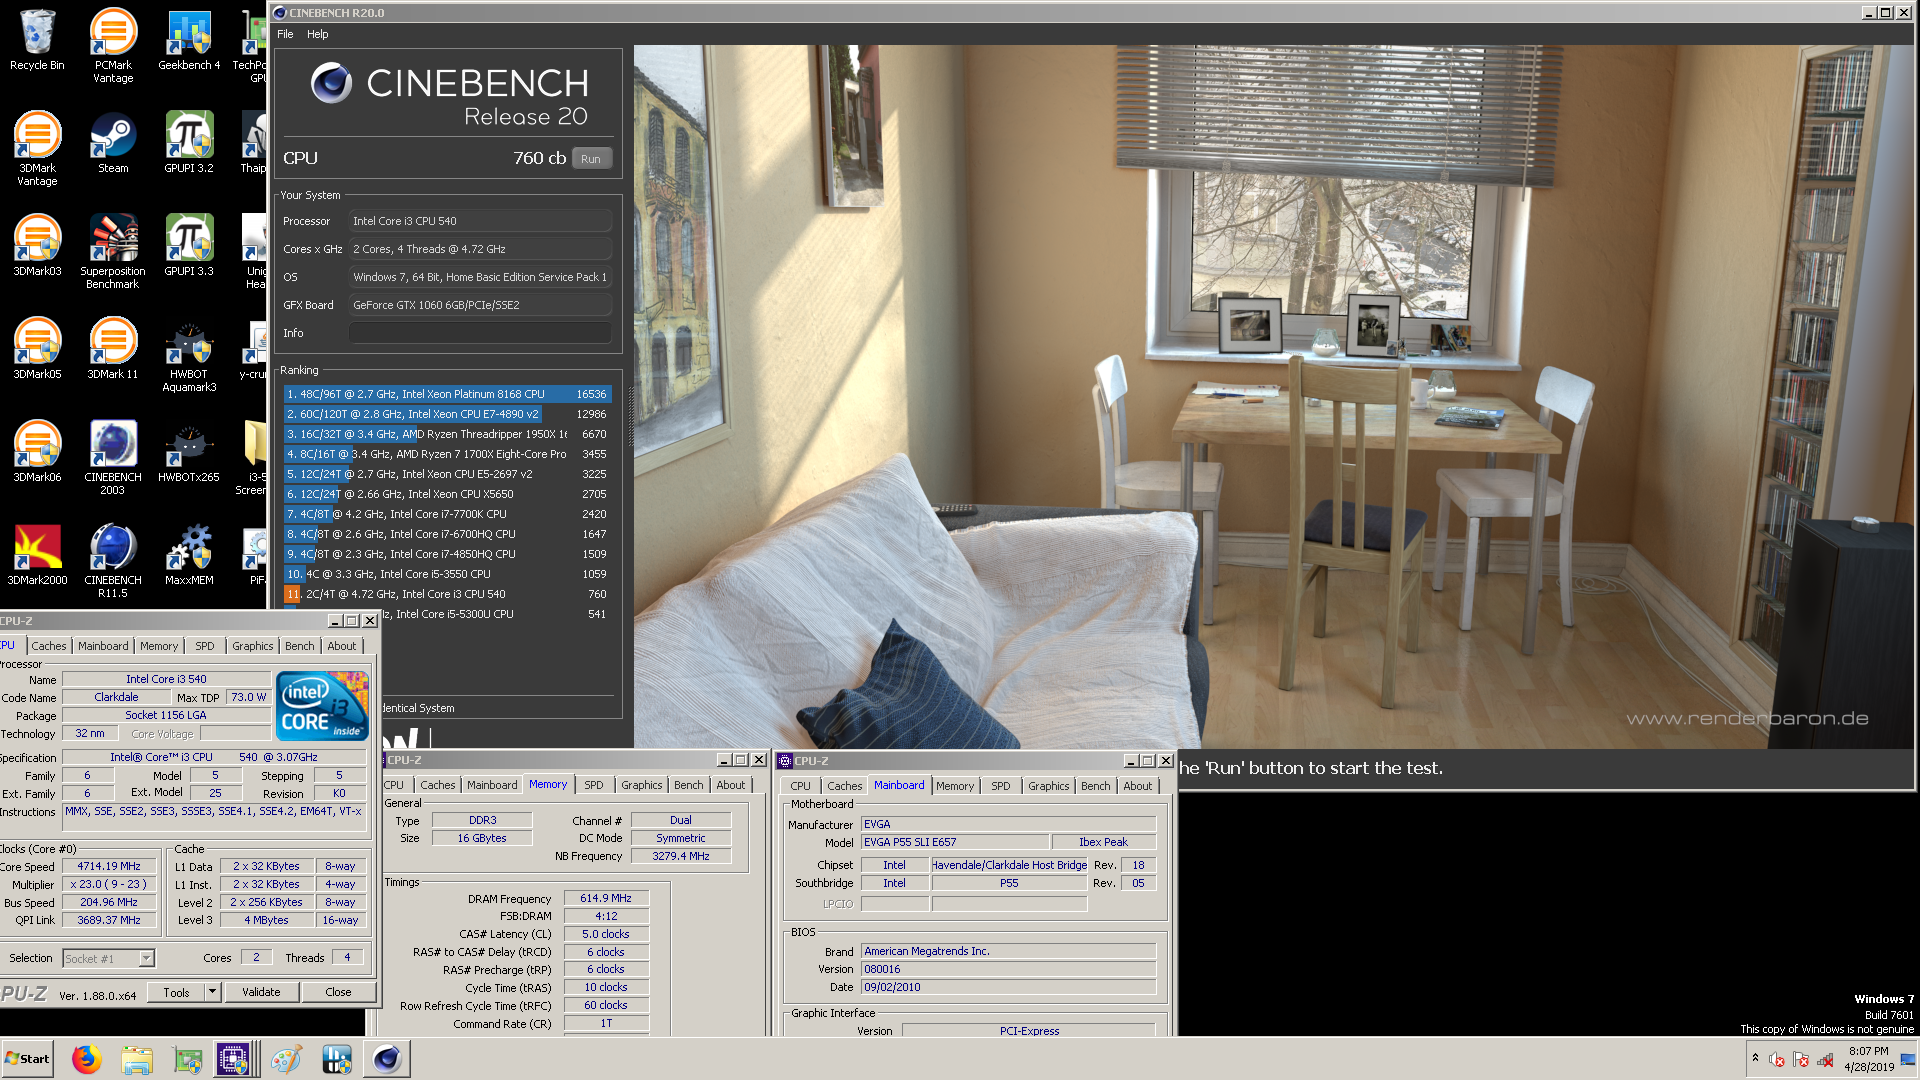Image resolution: width=1920 pixels, height=1080 pixels.
Task: Open Geekbench 4 desktop shortcut
Action: [x=189, y=40]
